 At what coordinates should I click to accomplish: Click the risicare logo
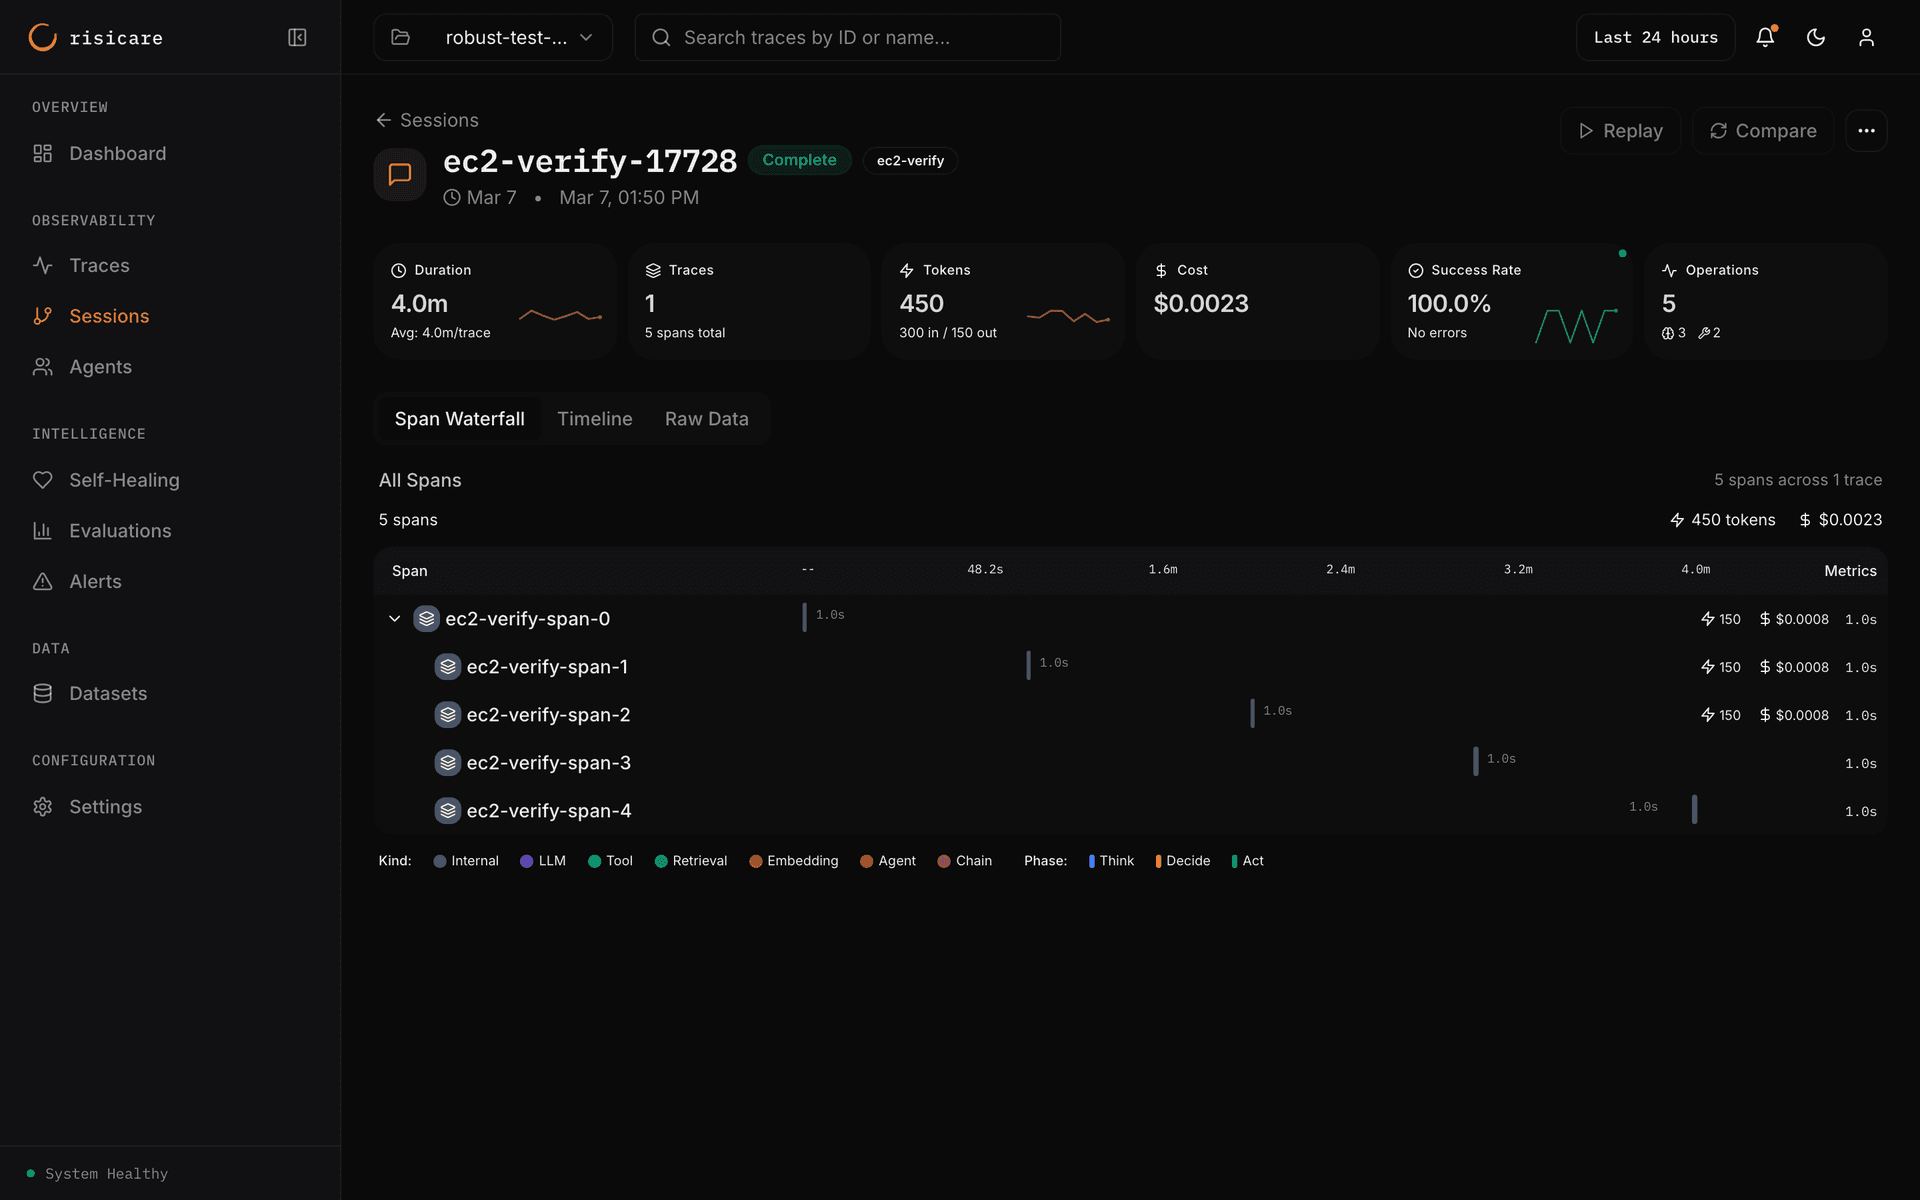point(95,37)
